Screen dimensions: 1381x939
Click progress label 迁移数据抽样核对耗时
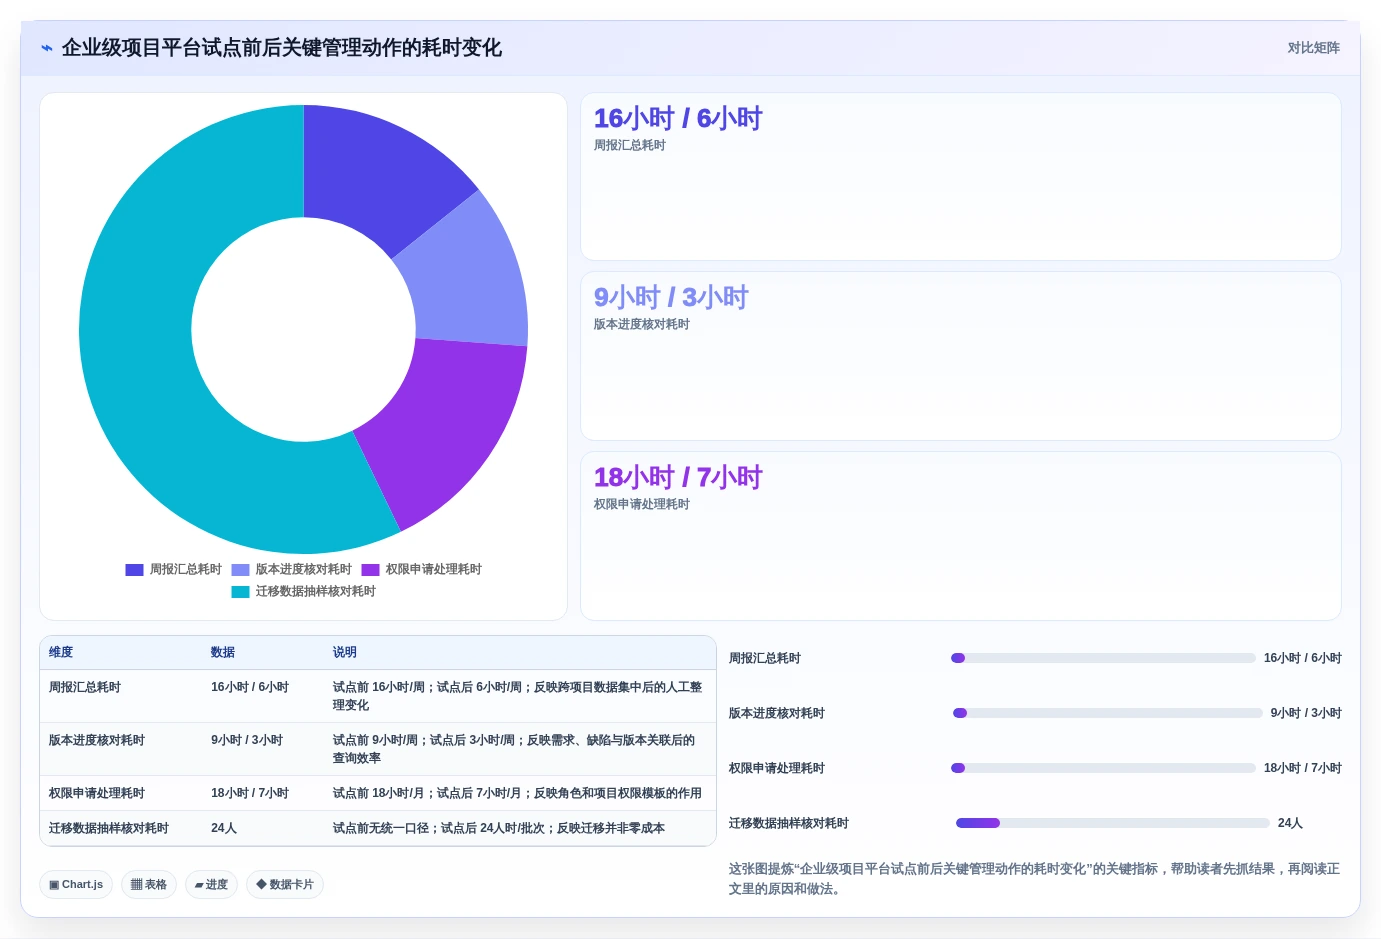[789, 823]
